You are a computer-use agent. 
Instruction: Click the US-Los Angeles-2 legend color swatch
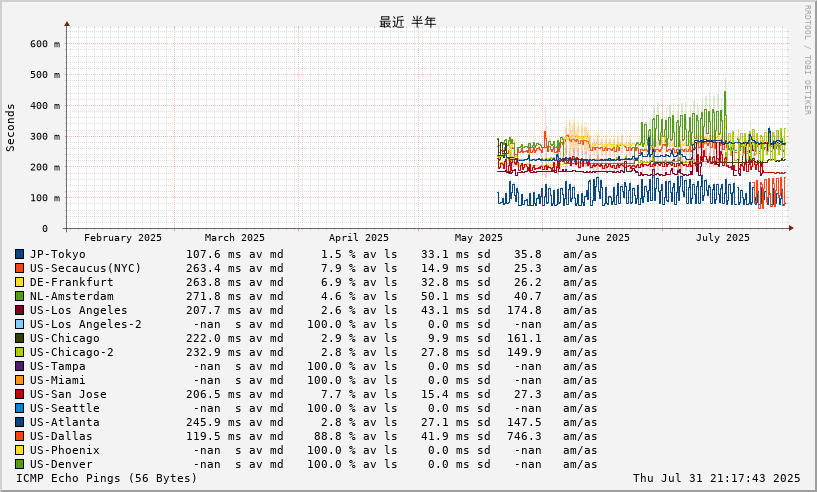(x=19, y=324)
